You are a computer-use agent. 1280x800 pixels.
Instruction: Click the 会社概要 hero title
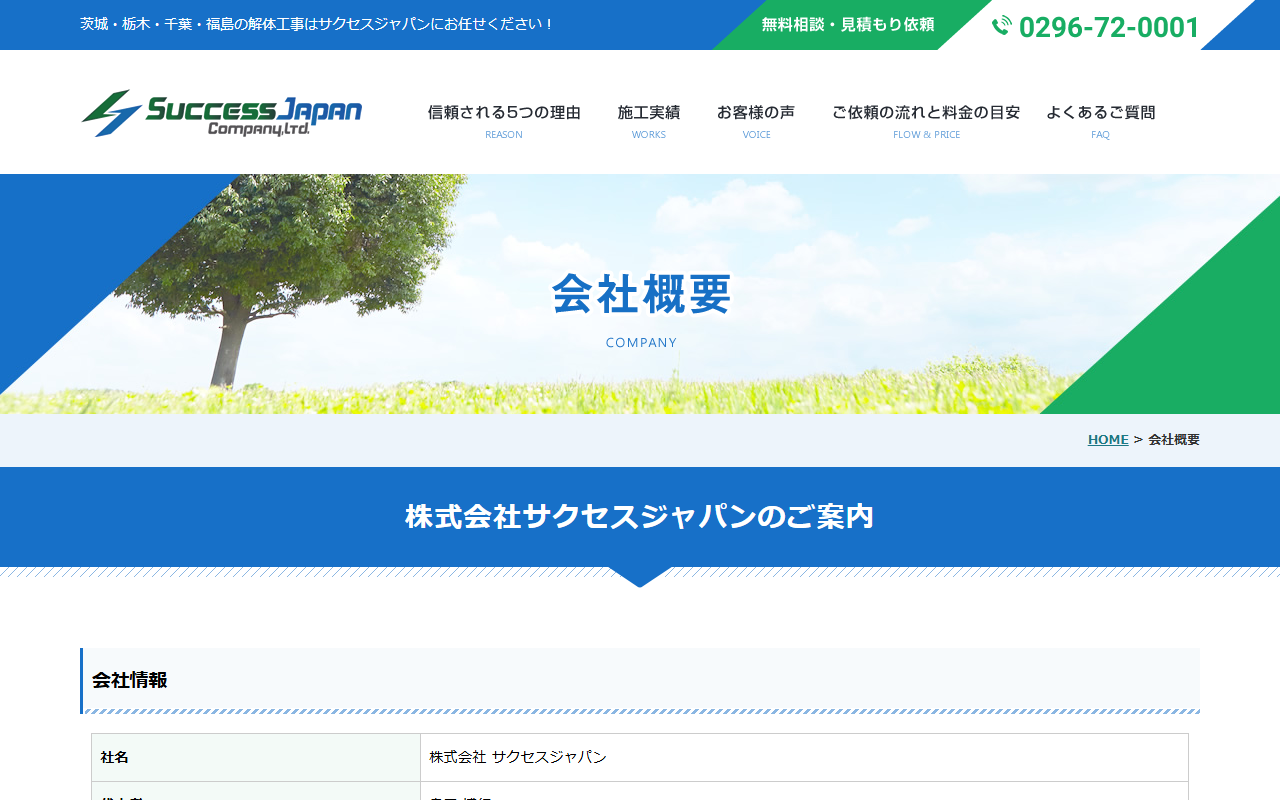641,294
